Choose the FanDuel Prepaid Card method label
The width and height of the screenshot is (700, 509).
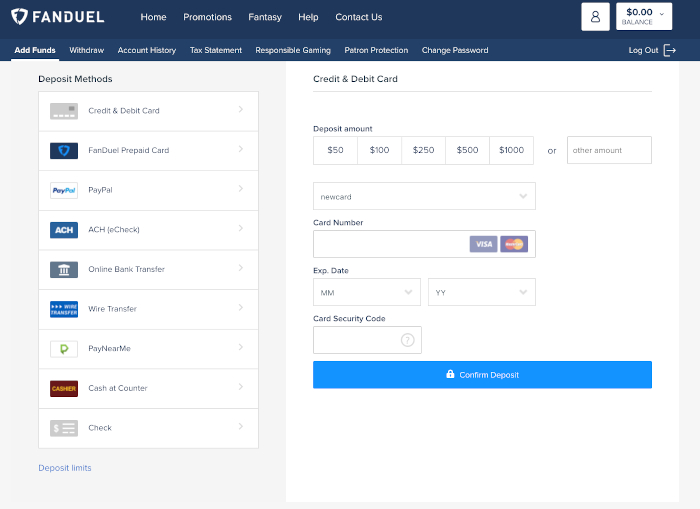click(x=129, y=150)
